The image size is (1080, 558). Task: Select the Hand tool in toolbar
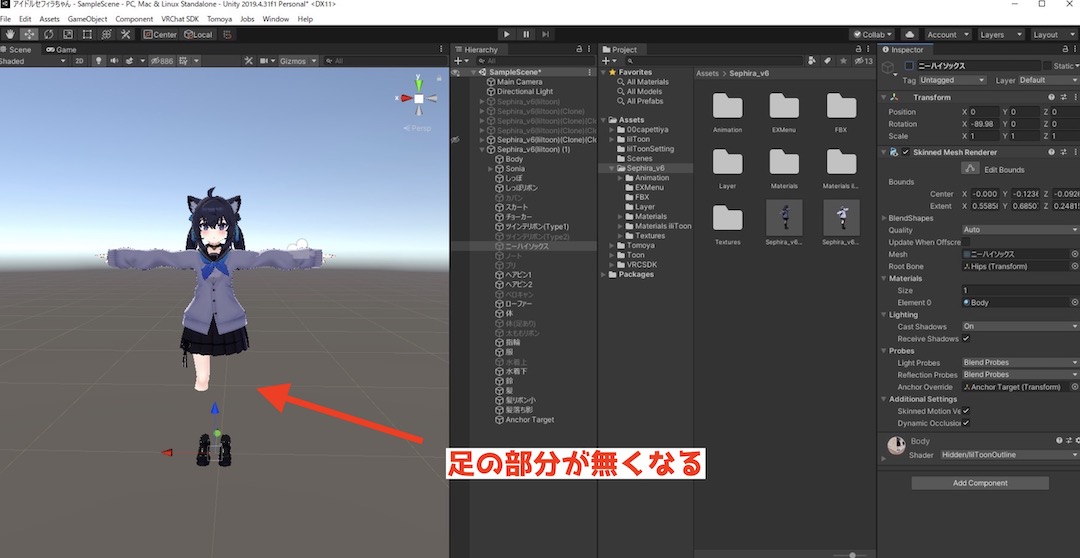click(10, 34)
